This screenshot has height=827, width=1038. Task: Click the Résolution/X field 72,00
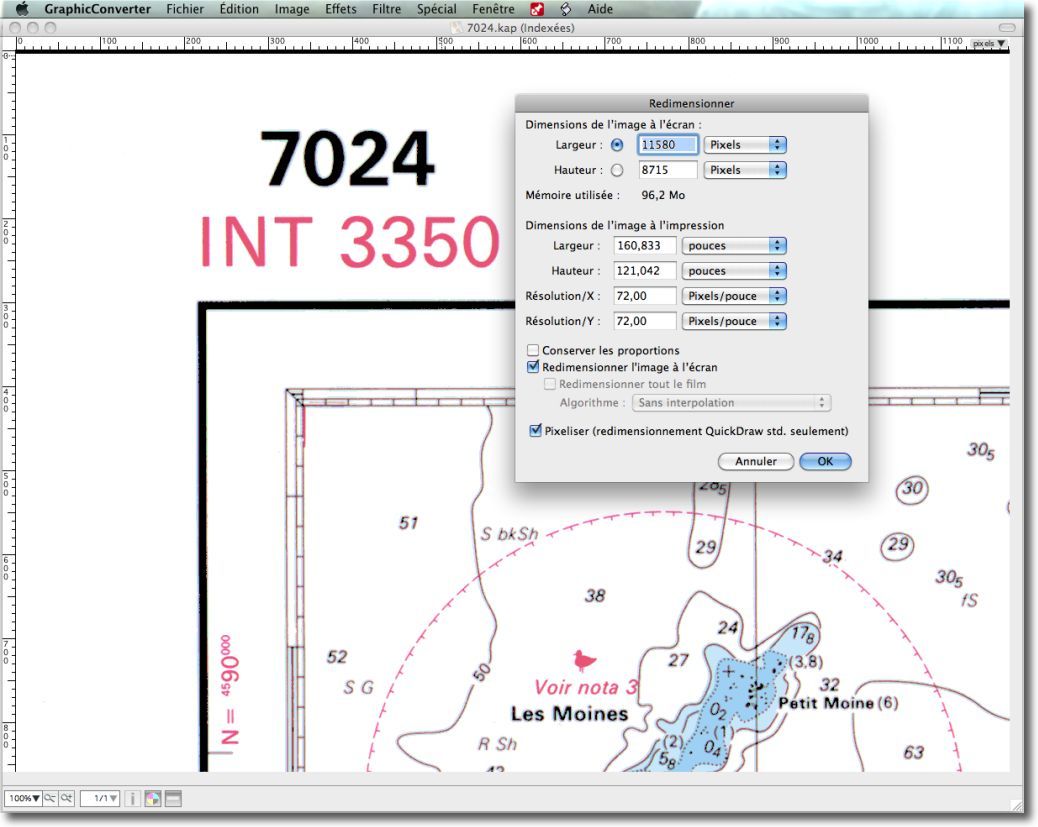645,296
